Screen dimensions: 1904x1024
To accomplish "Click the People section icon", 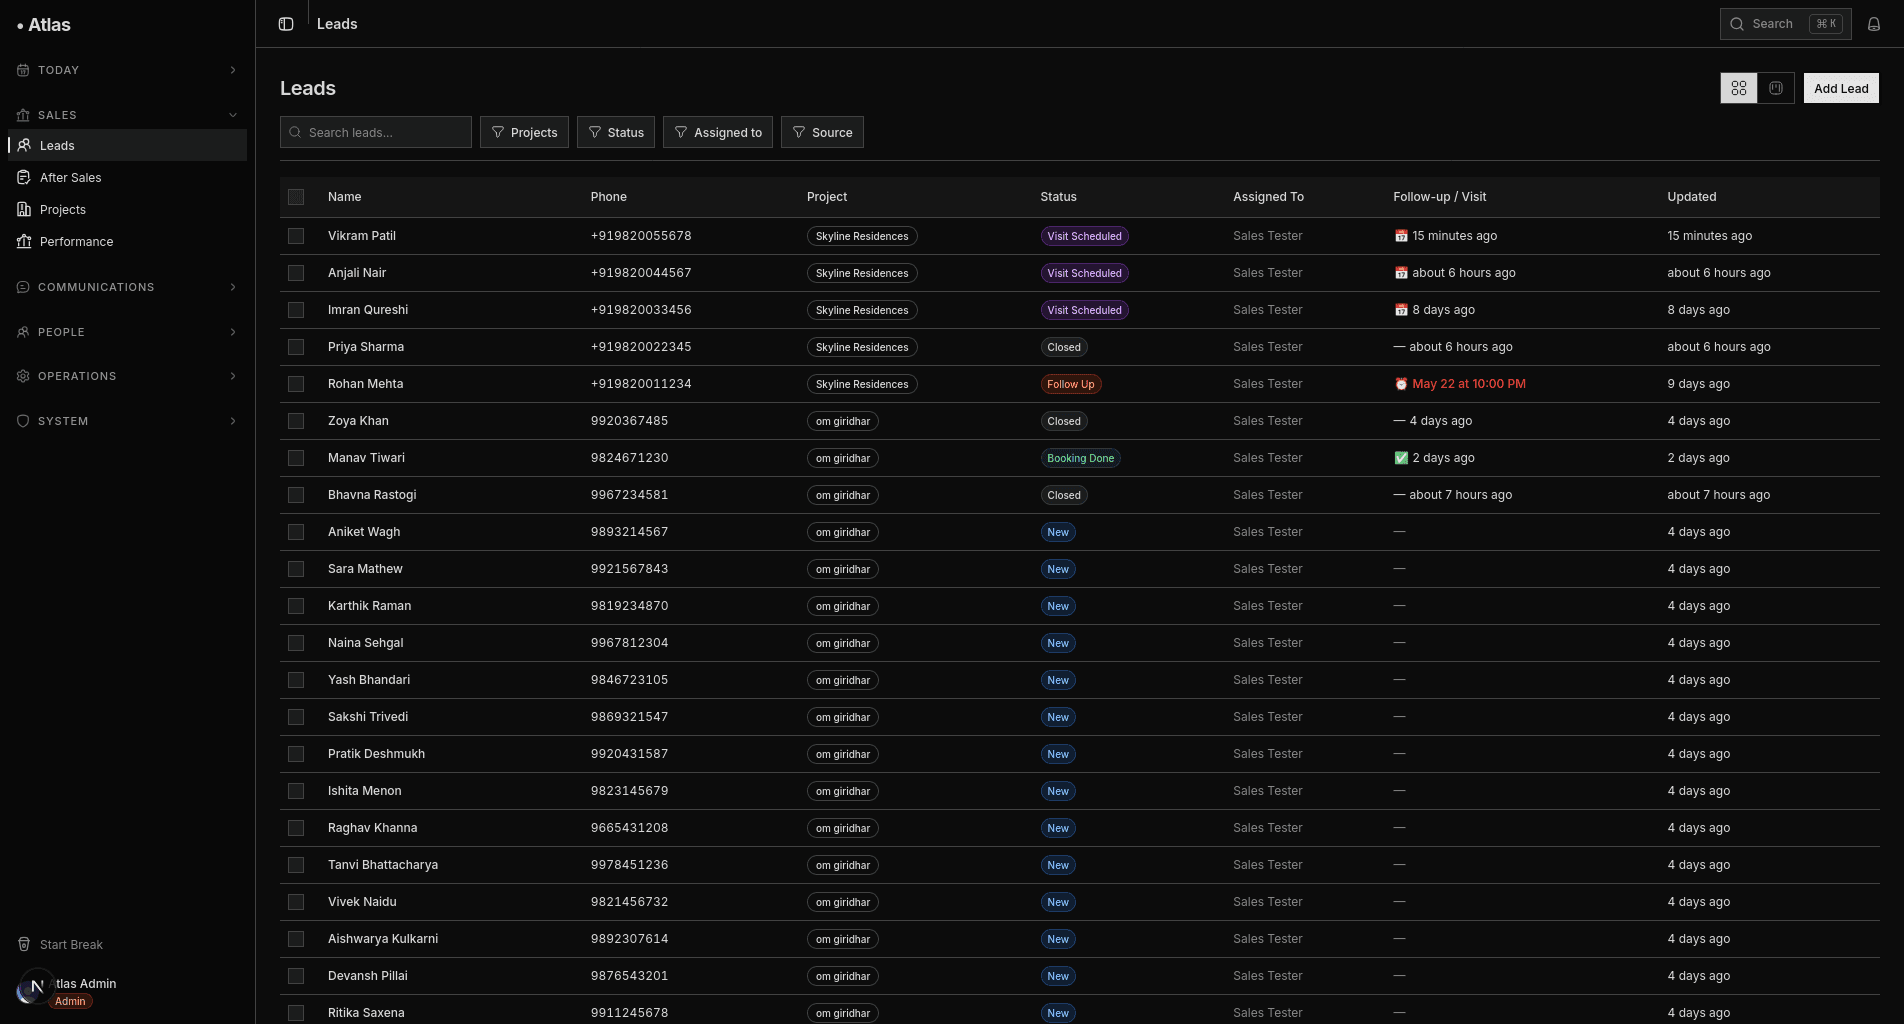I will pos(23,332).
